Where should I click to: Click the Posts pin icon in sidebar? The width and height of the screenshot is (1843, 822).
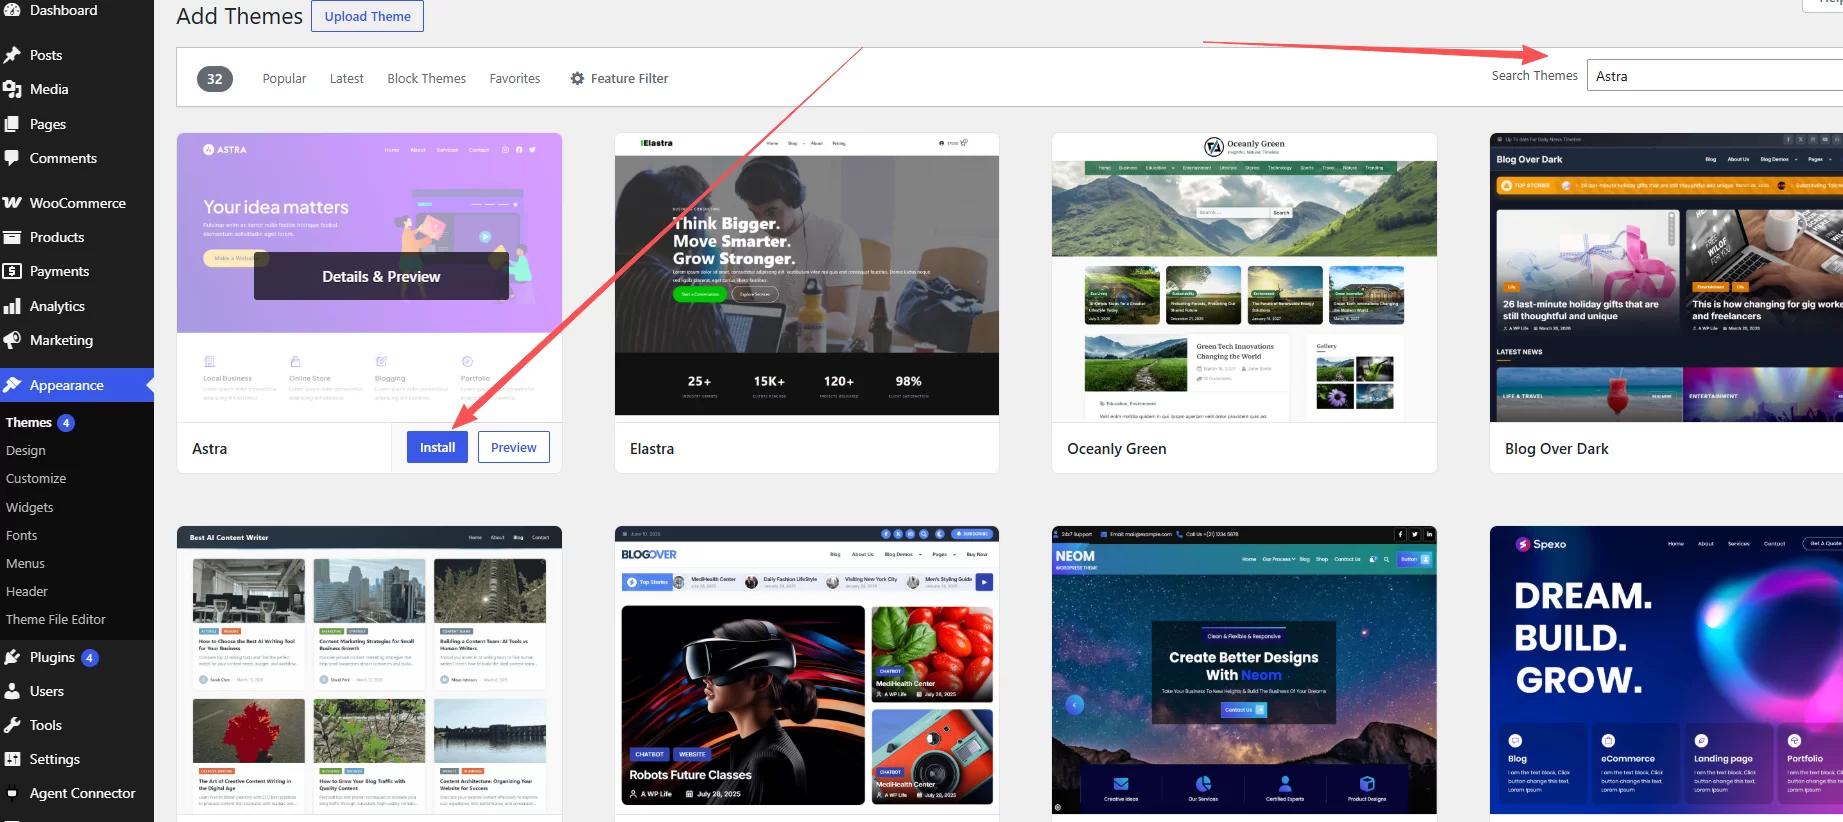tap(12, 55)
